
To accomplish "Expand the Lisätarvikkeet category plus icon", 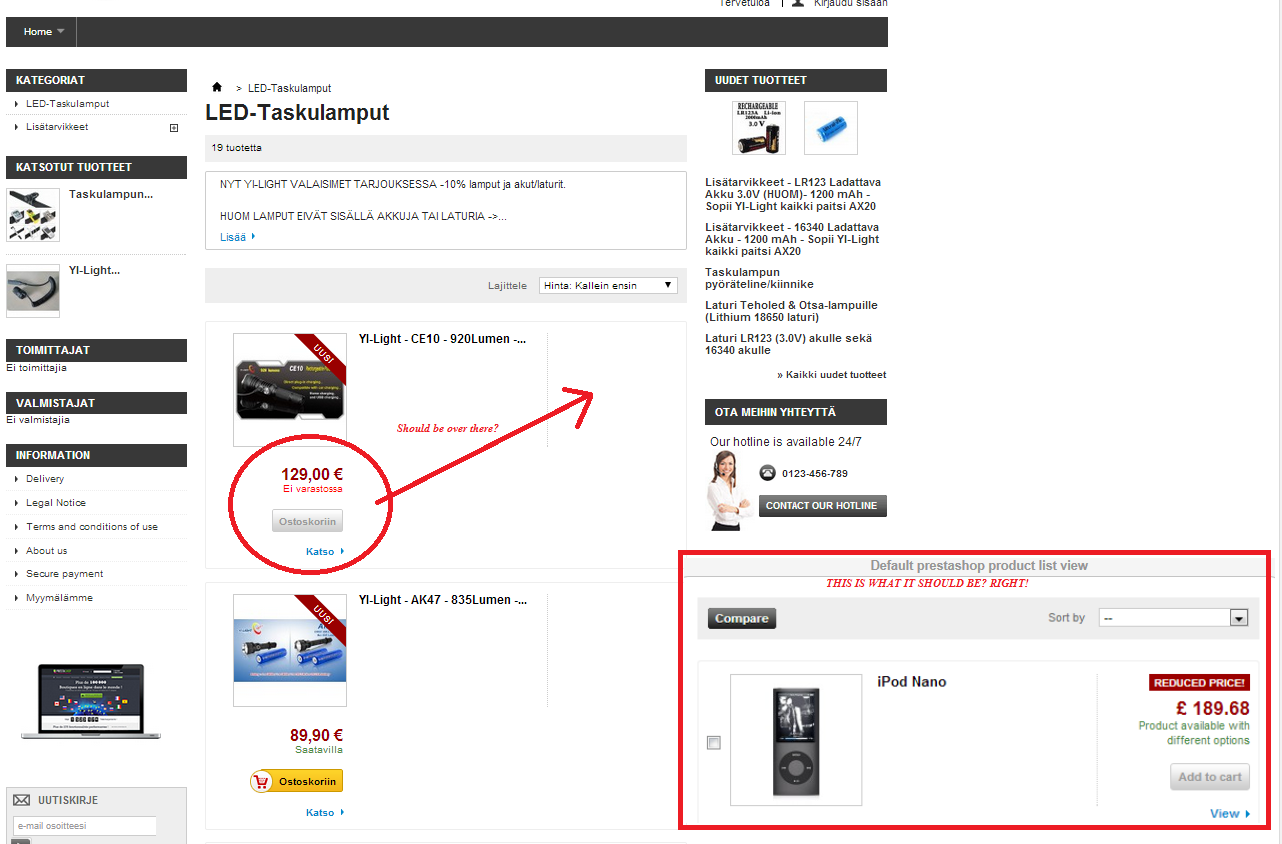I will coord(174,128).
